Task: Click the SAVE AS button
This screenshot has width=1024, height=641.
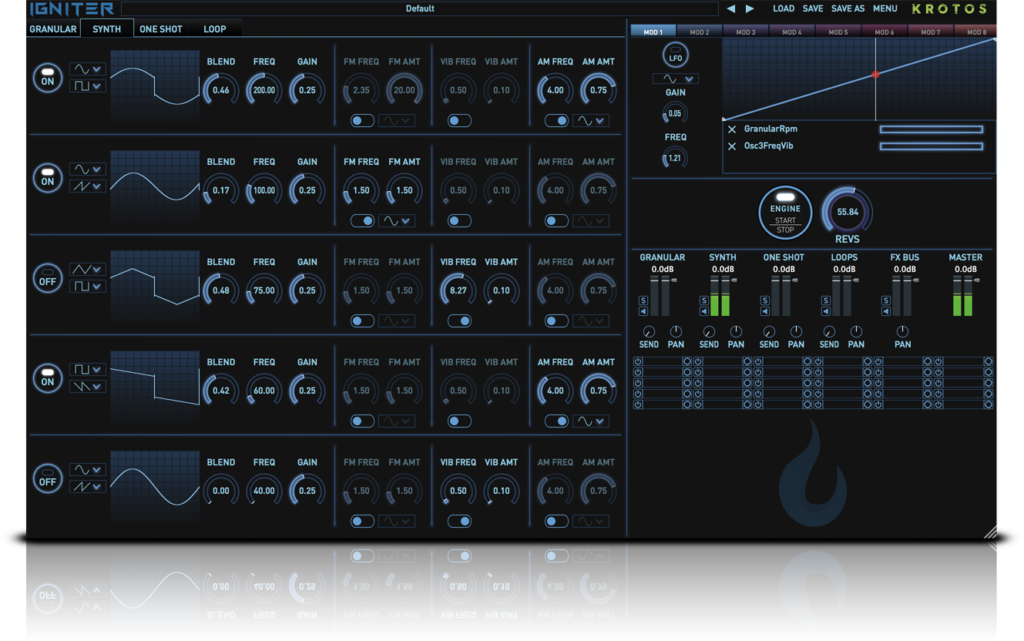Action: click(x=848, y=8)
